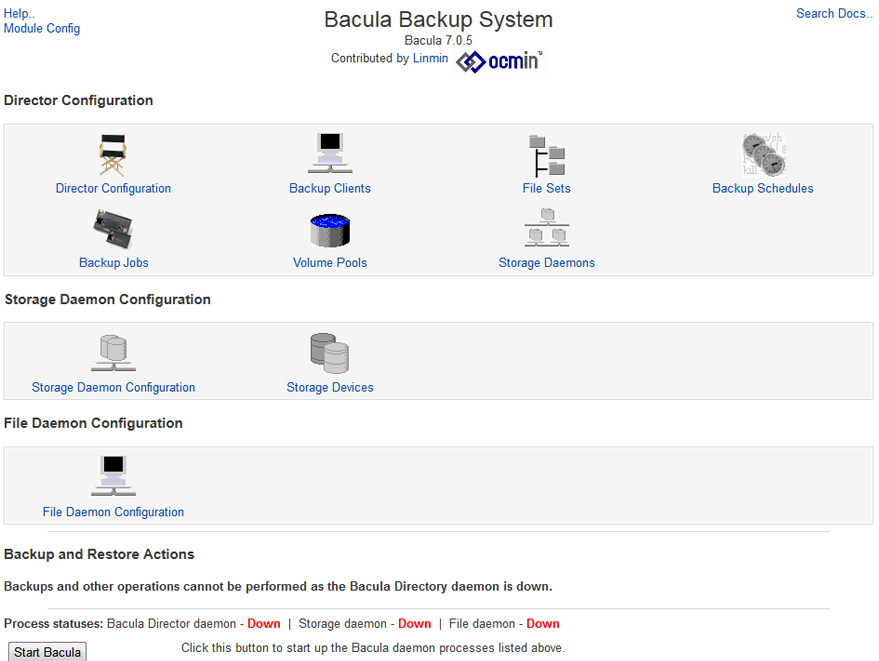879x661 pixels.
Task: Click the 'Bacula Backup System' page title
Action: (x=438, y=20)
